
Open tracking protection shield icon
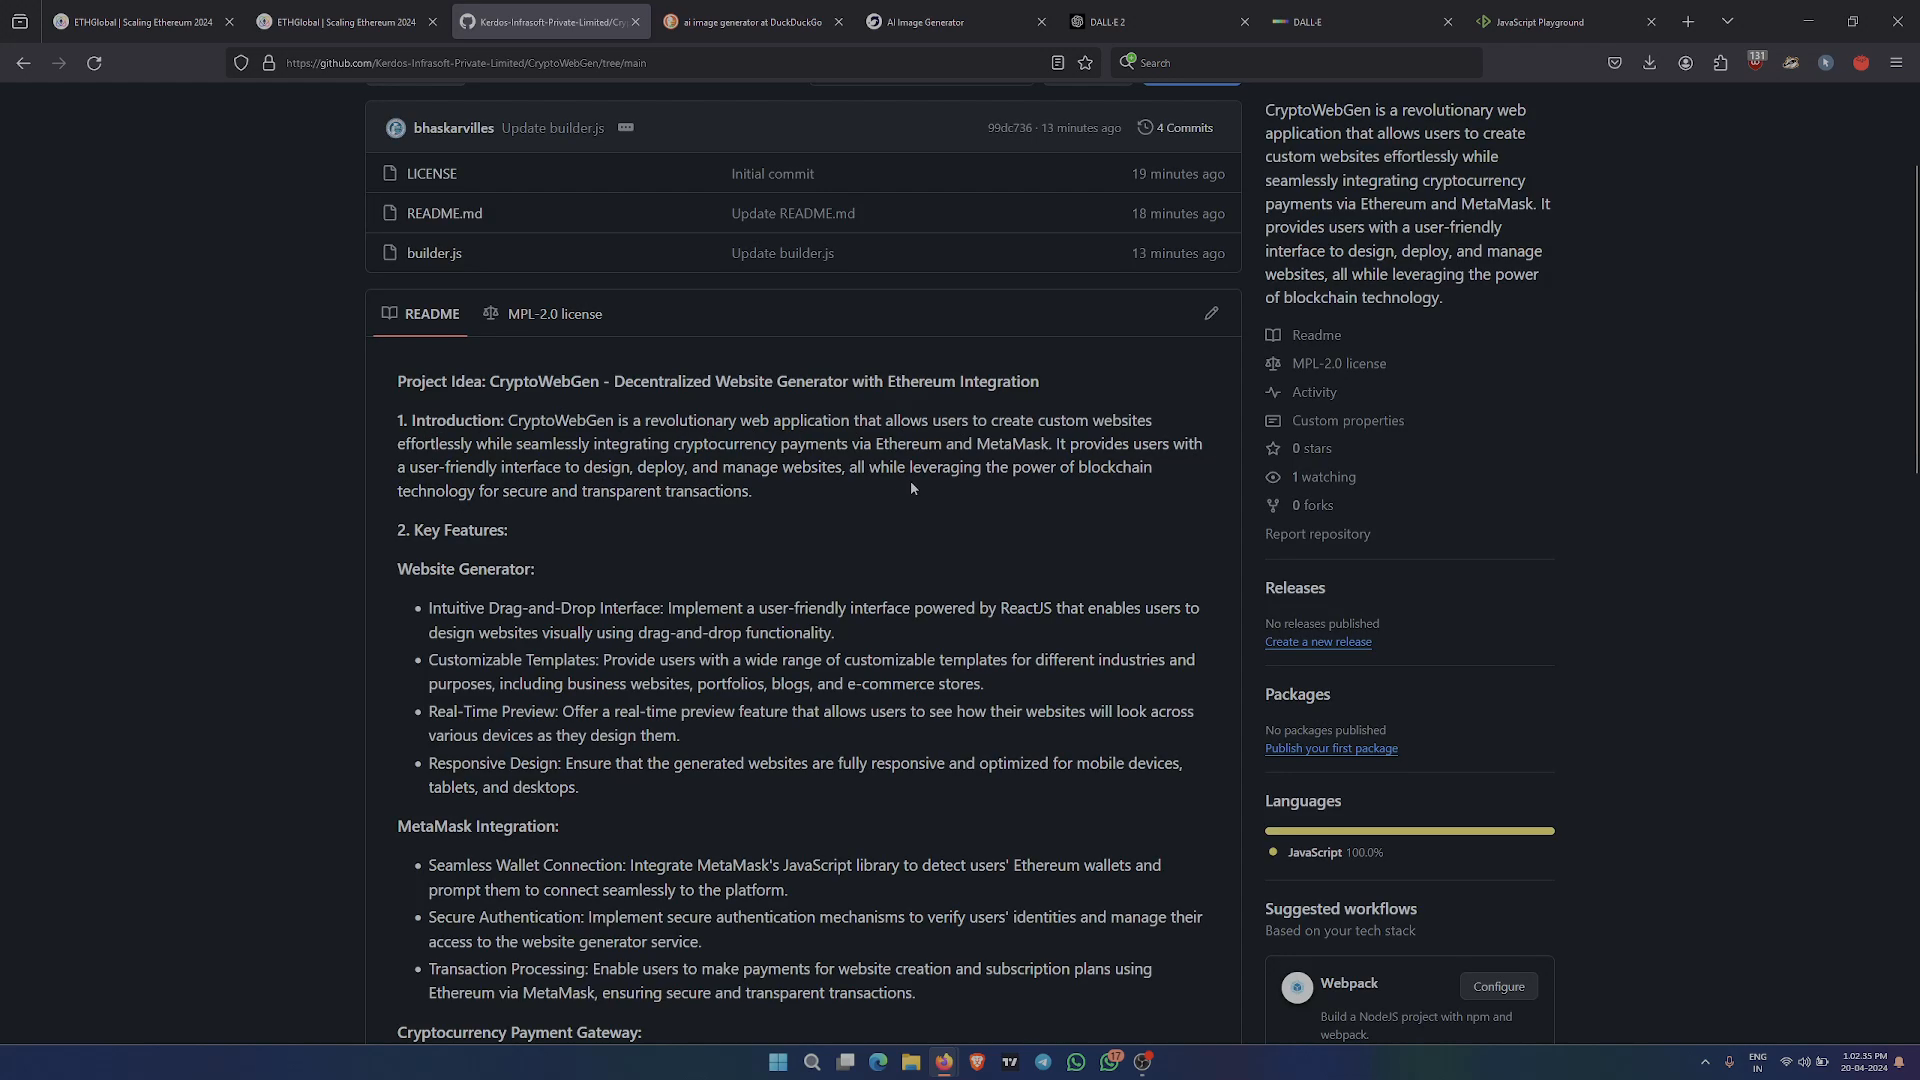click(241, 62)
